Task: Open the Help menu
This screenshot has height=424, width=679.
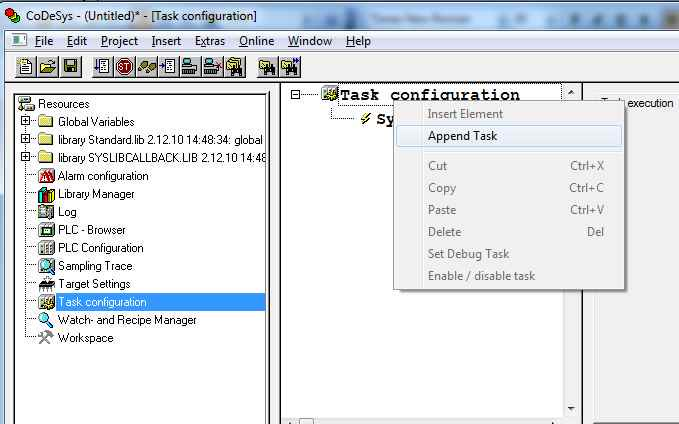Action: [x=358, y=41]
